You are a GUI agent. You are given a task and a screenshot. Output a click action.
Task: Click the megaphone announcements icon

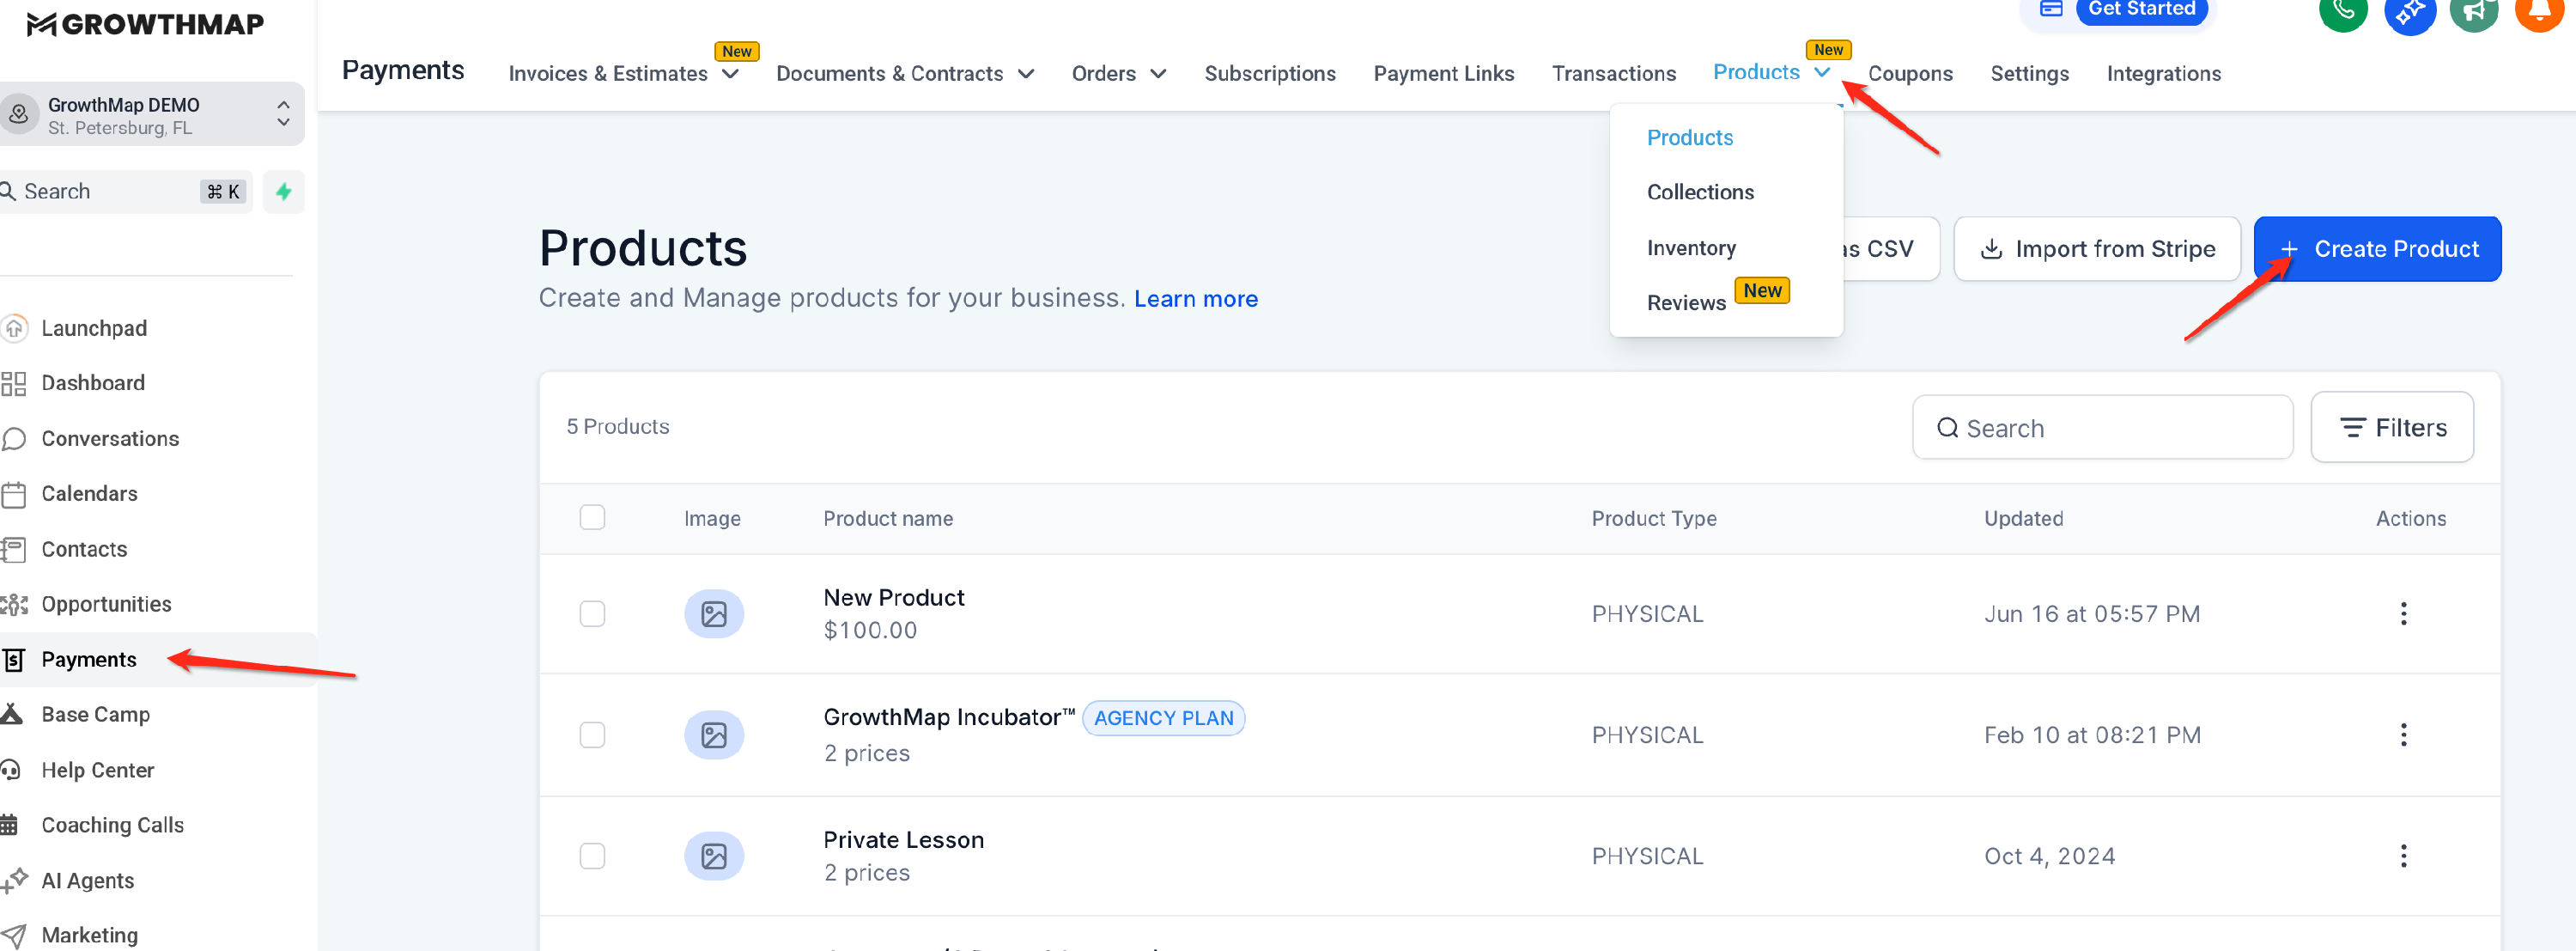tap(2473, 12)
